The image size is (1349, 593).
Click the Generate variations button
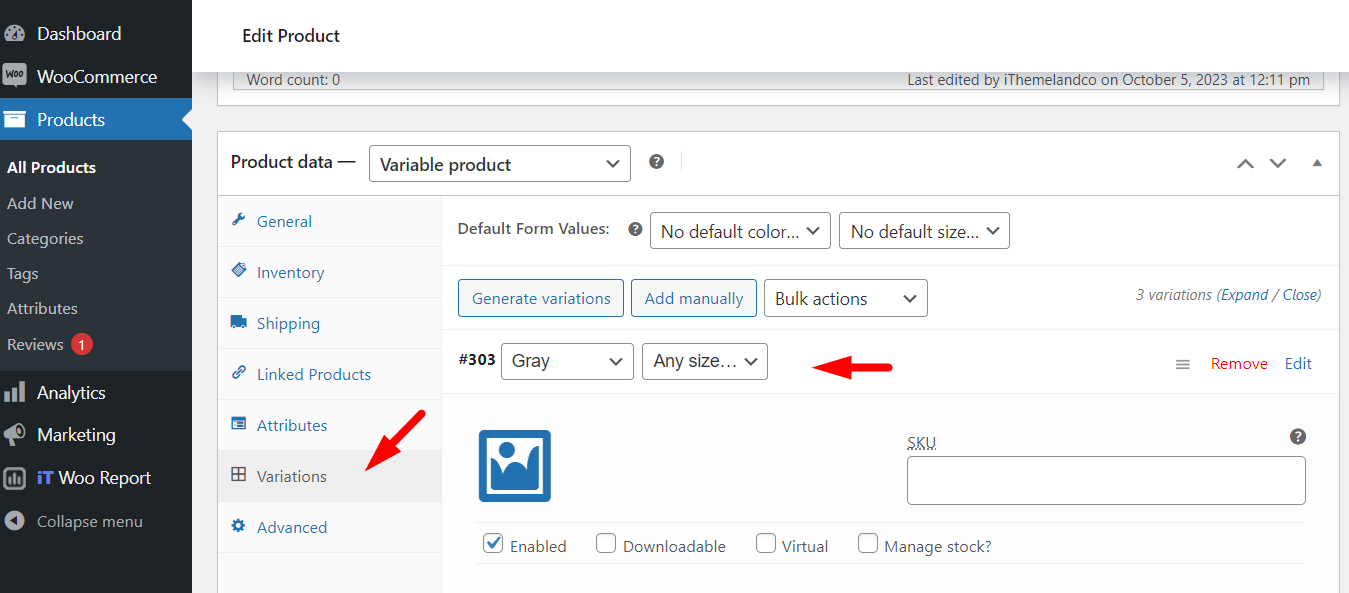(x=541, y=298)
